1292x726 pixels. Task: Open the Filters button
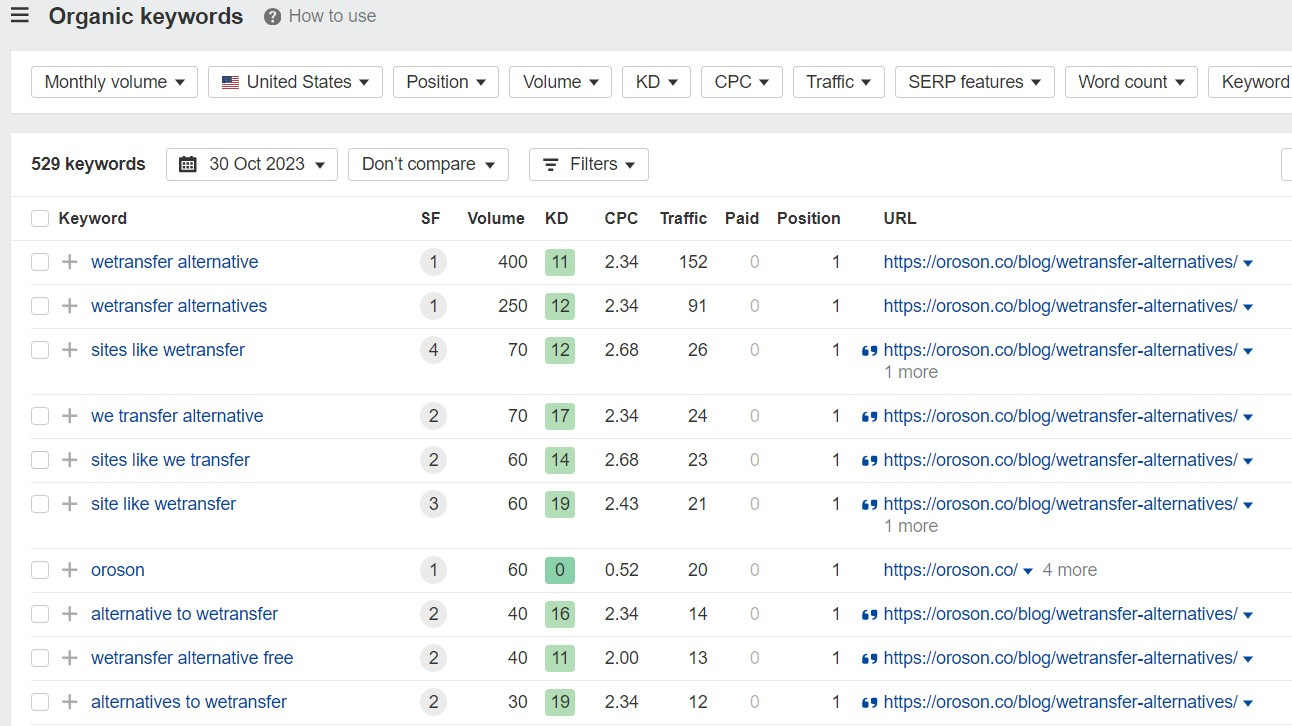click(589, 164)
